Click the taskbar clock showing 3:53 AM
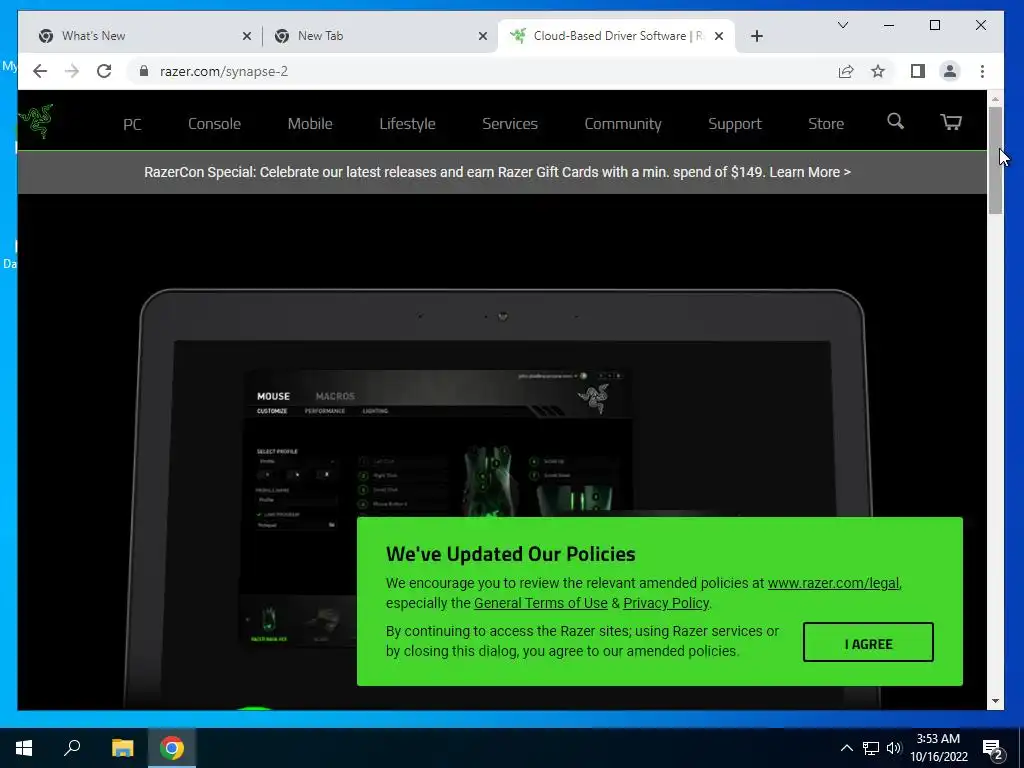Viewport: 1024px width, 768px height. point(938,748)
